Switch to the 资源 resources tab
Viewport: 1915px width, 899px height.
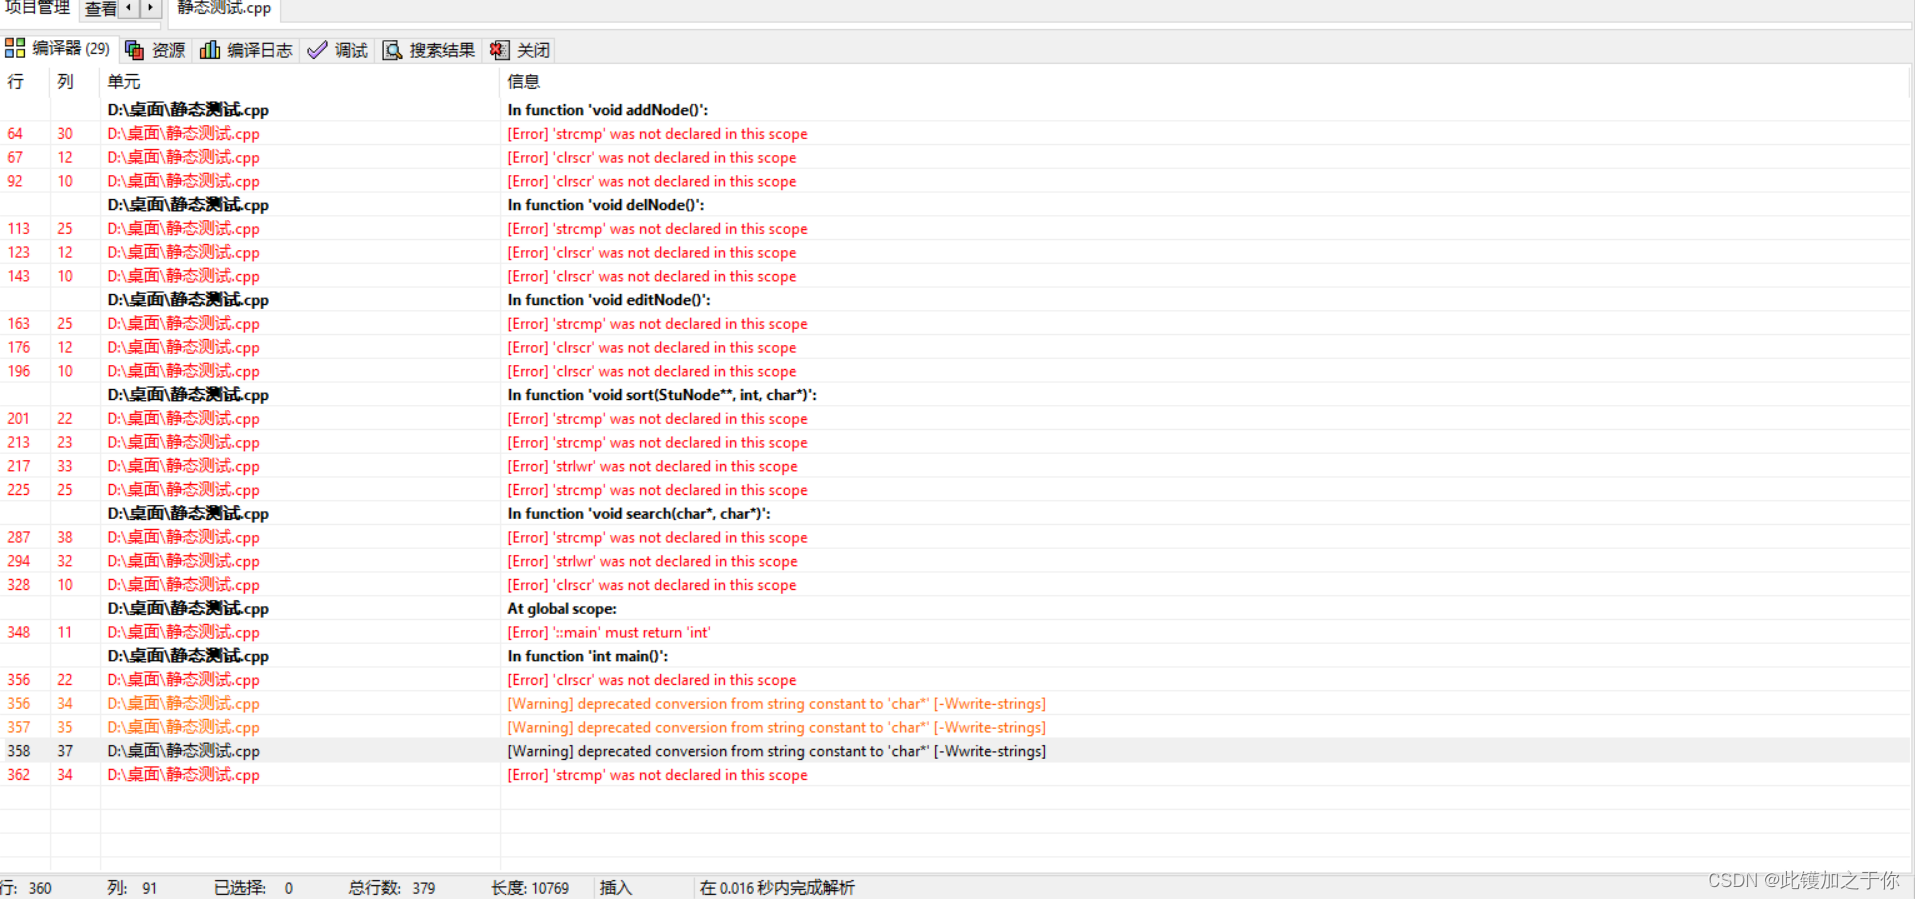[x=156, y=50]
